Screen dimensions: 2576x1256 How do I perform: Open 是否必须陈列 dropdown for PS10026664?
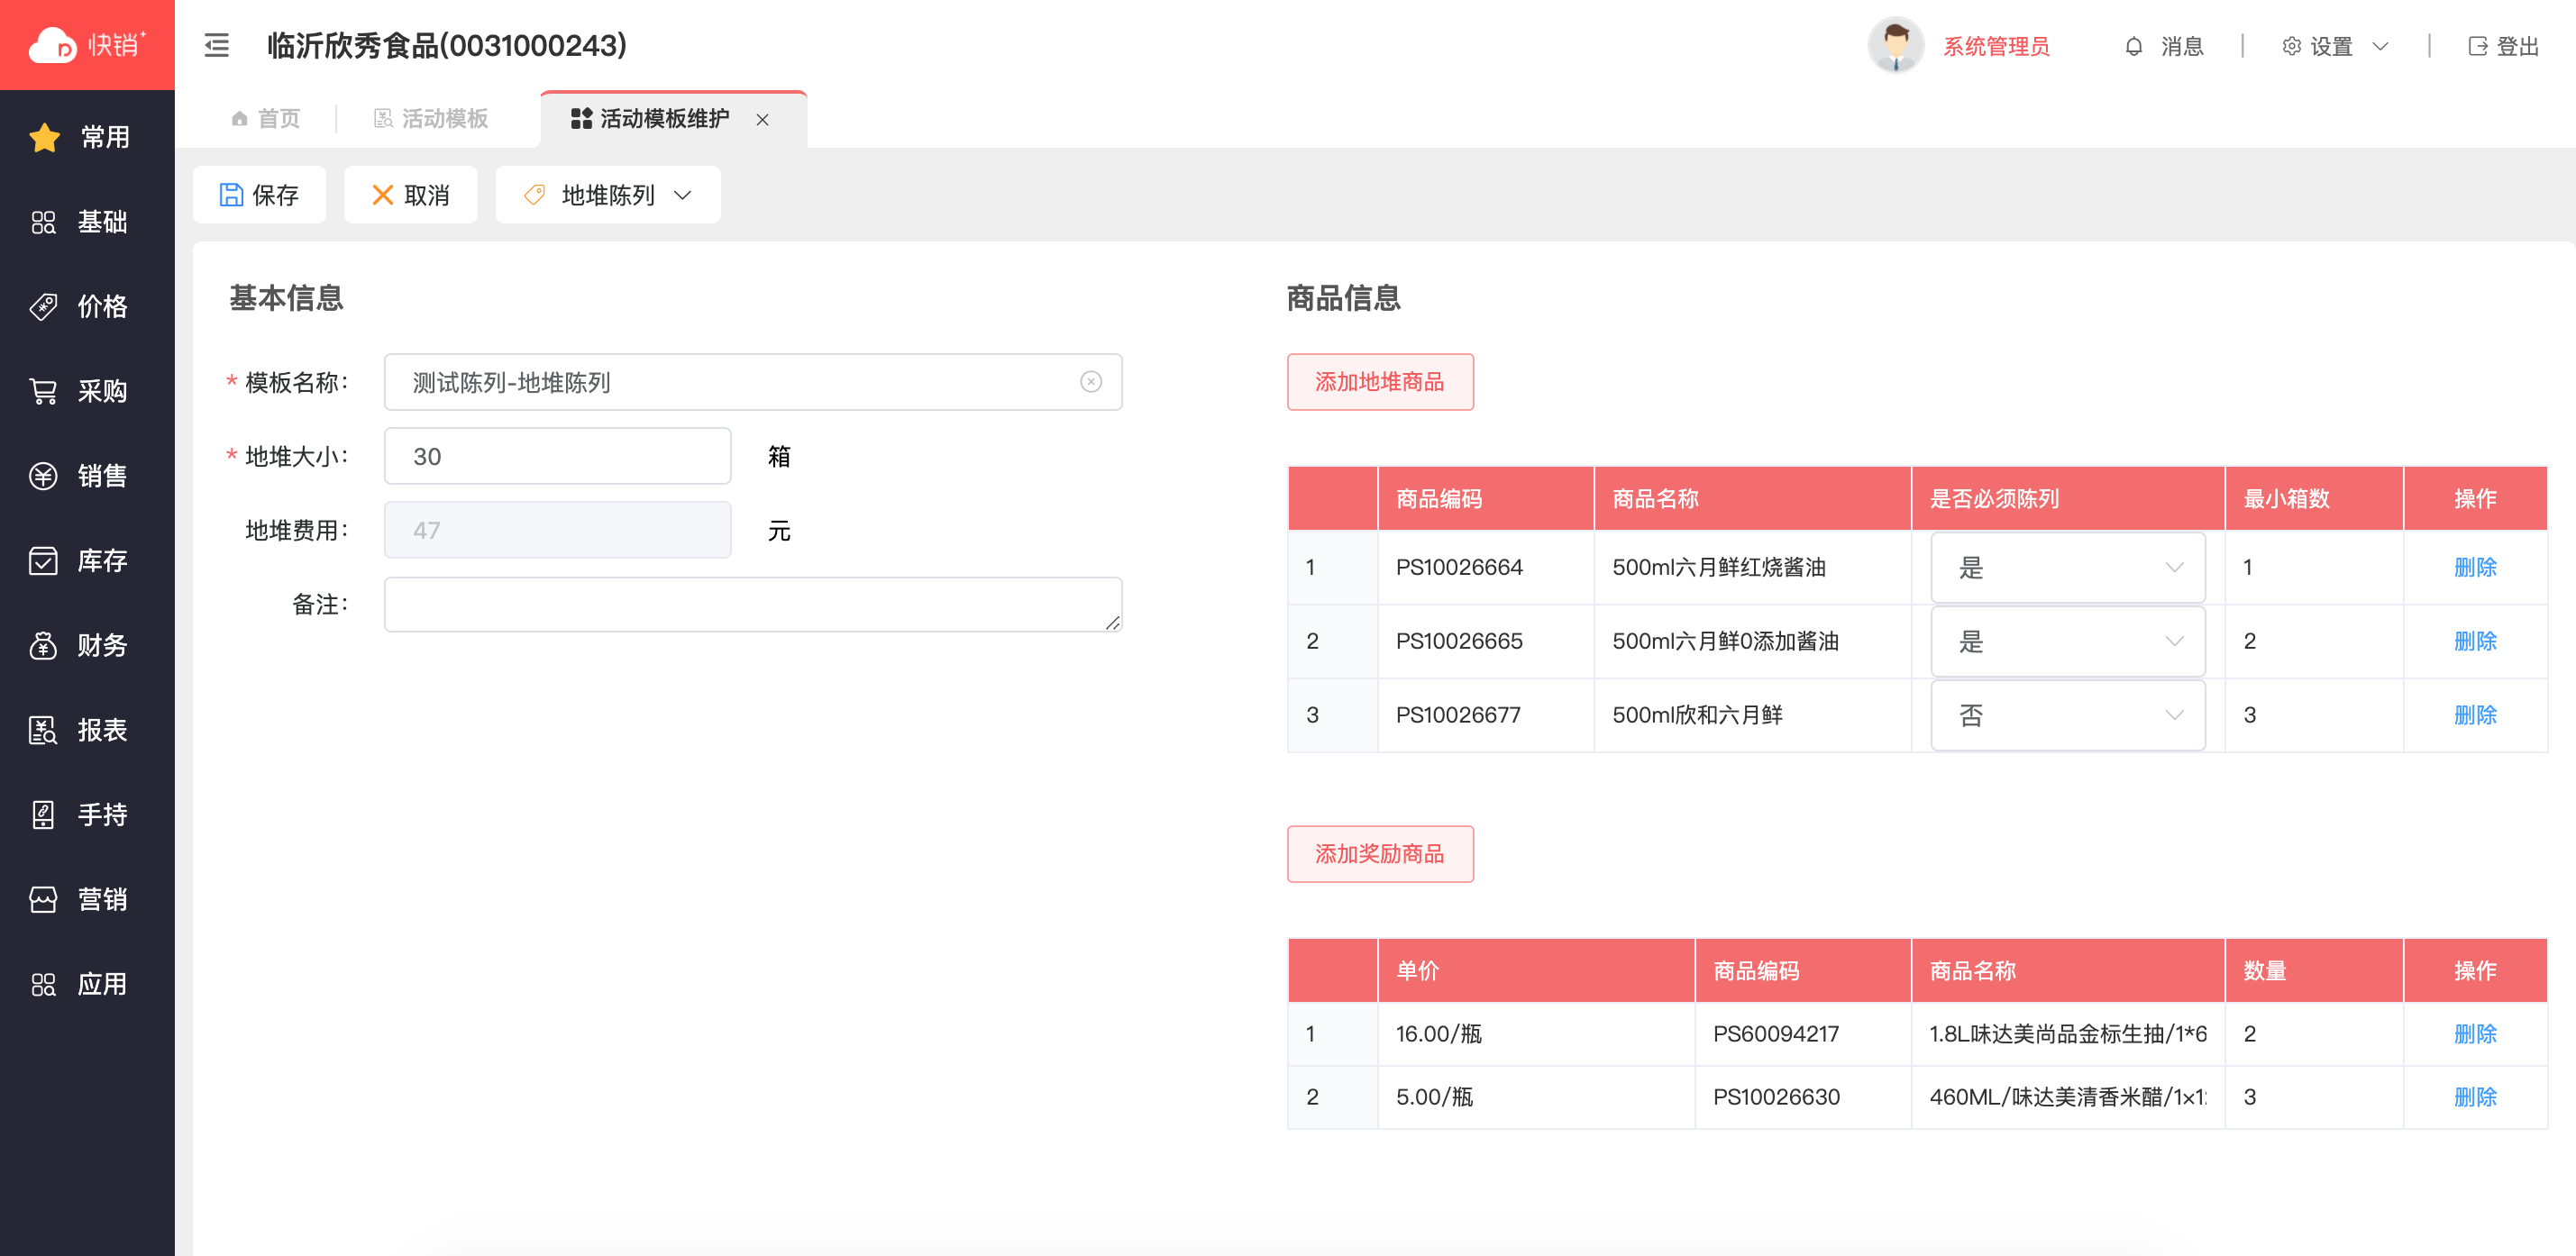click(x=2067, y=567)
